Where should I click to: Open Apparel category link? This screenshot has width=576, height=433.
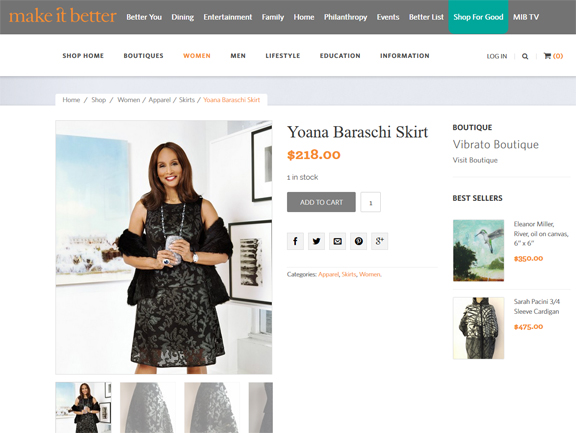click(328, 274)
